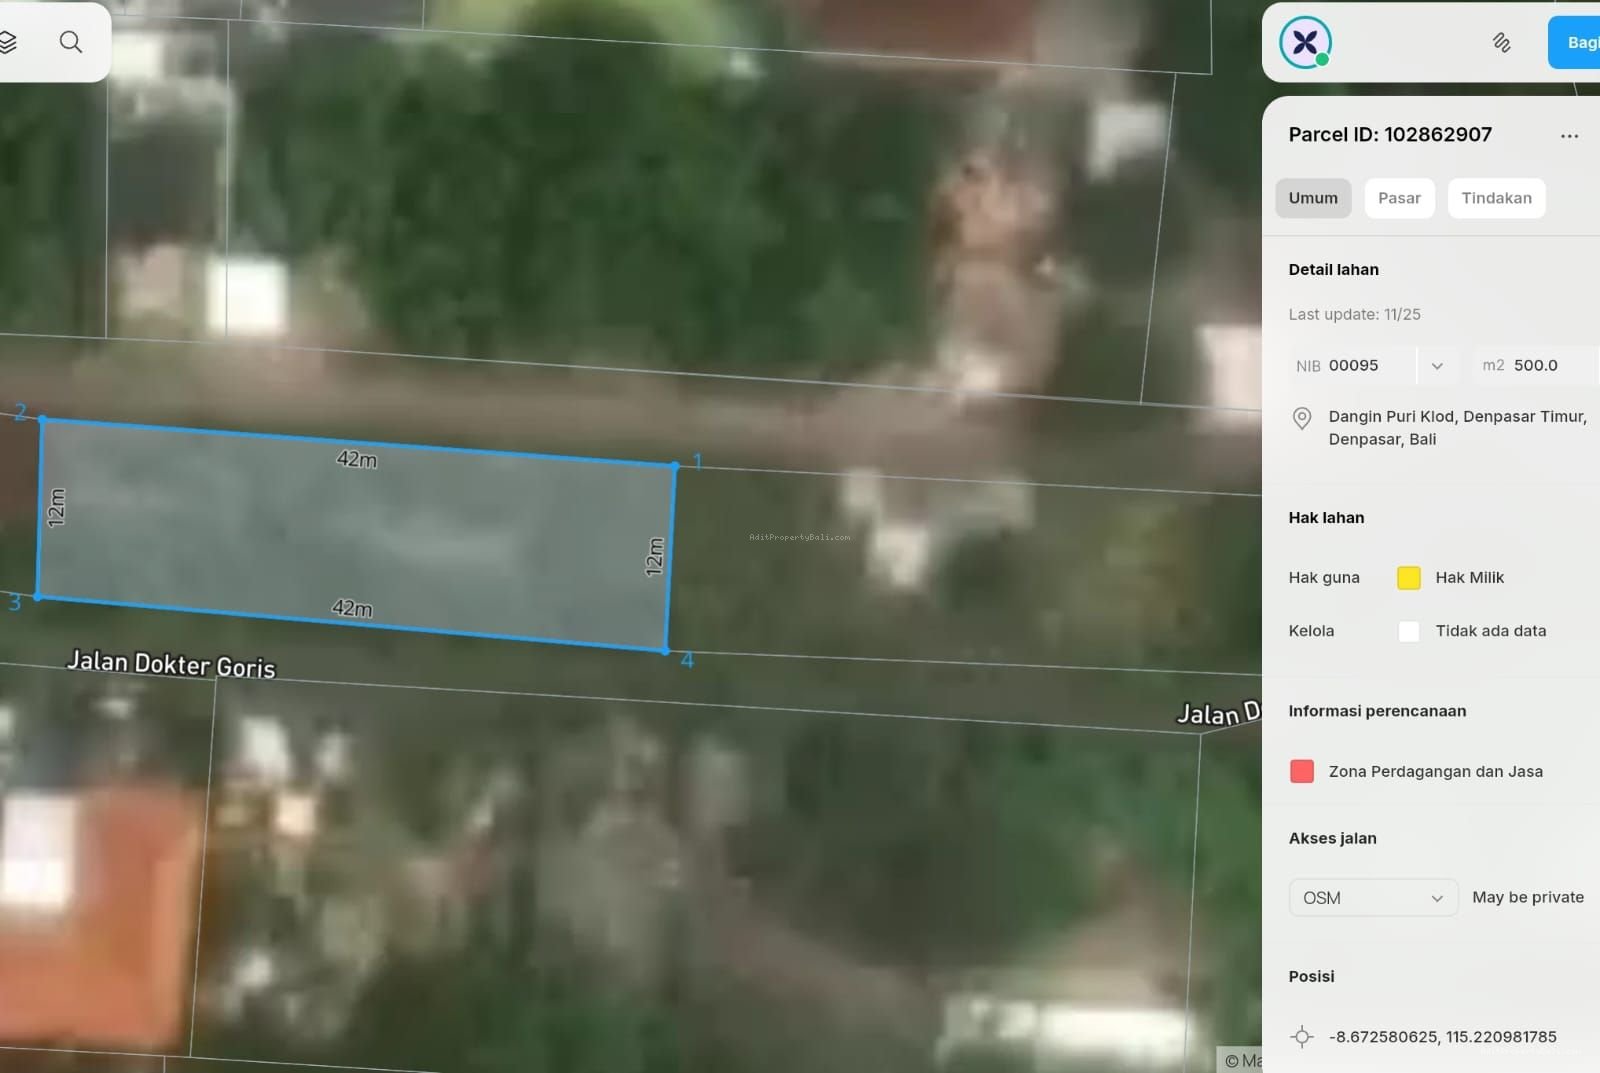
Task: Open the three-dot menu next to Parcel ID
Action: [1569, 136]
